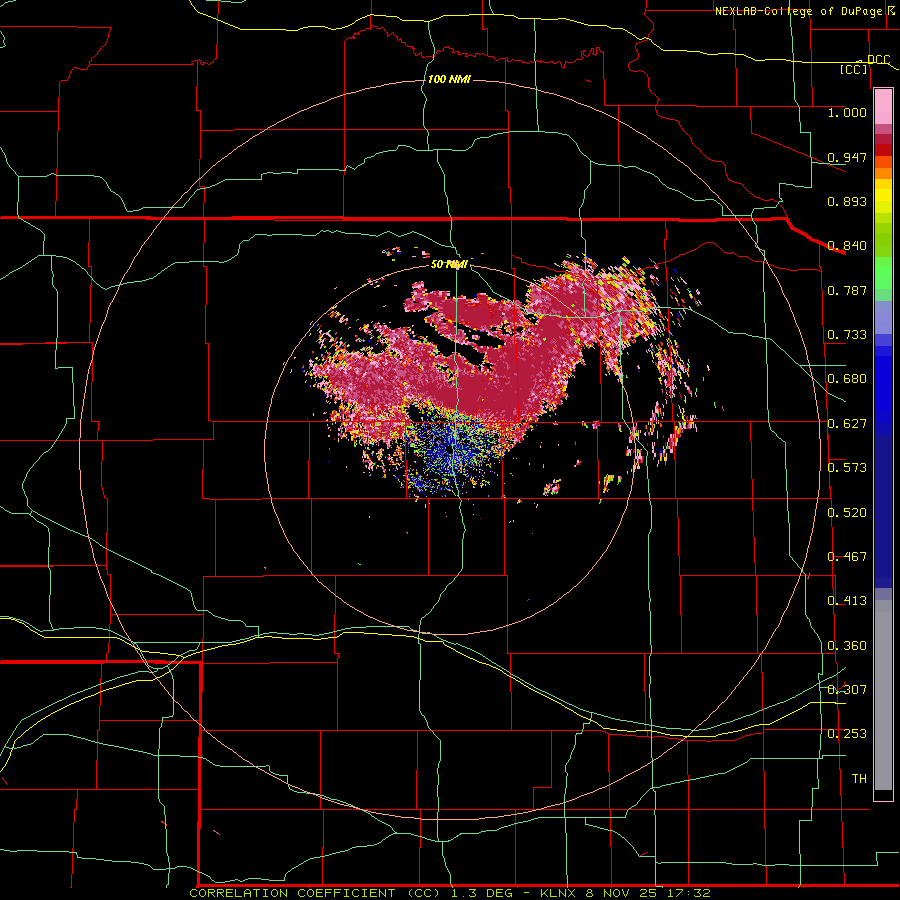Viewport: 900px width, 900px height.
Task: Pick the bright red swatch near 0.947
Action: point(883,150)
